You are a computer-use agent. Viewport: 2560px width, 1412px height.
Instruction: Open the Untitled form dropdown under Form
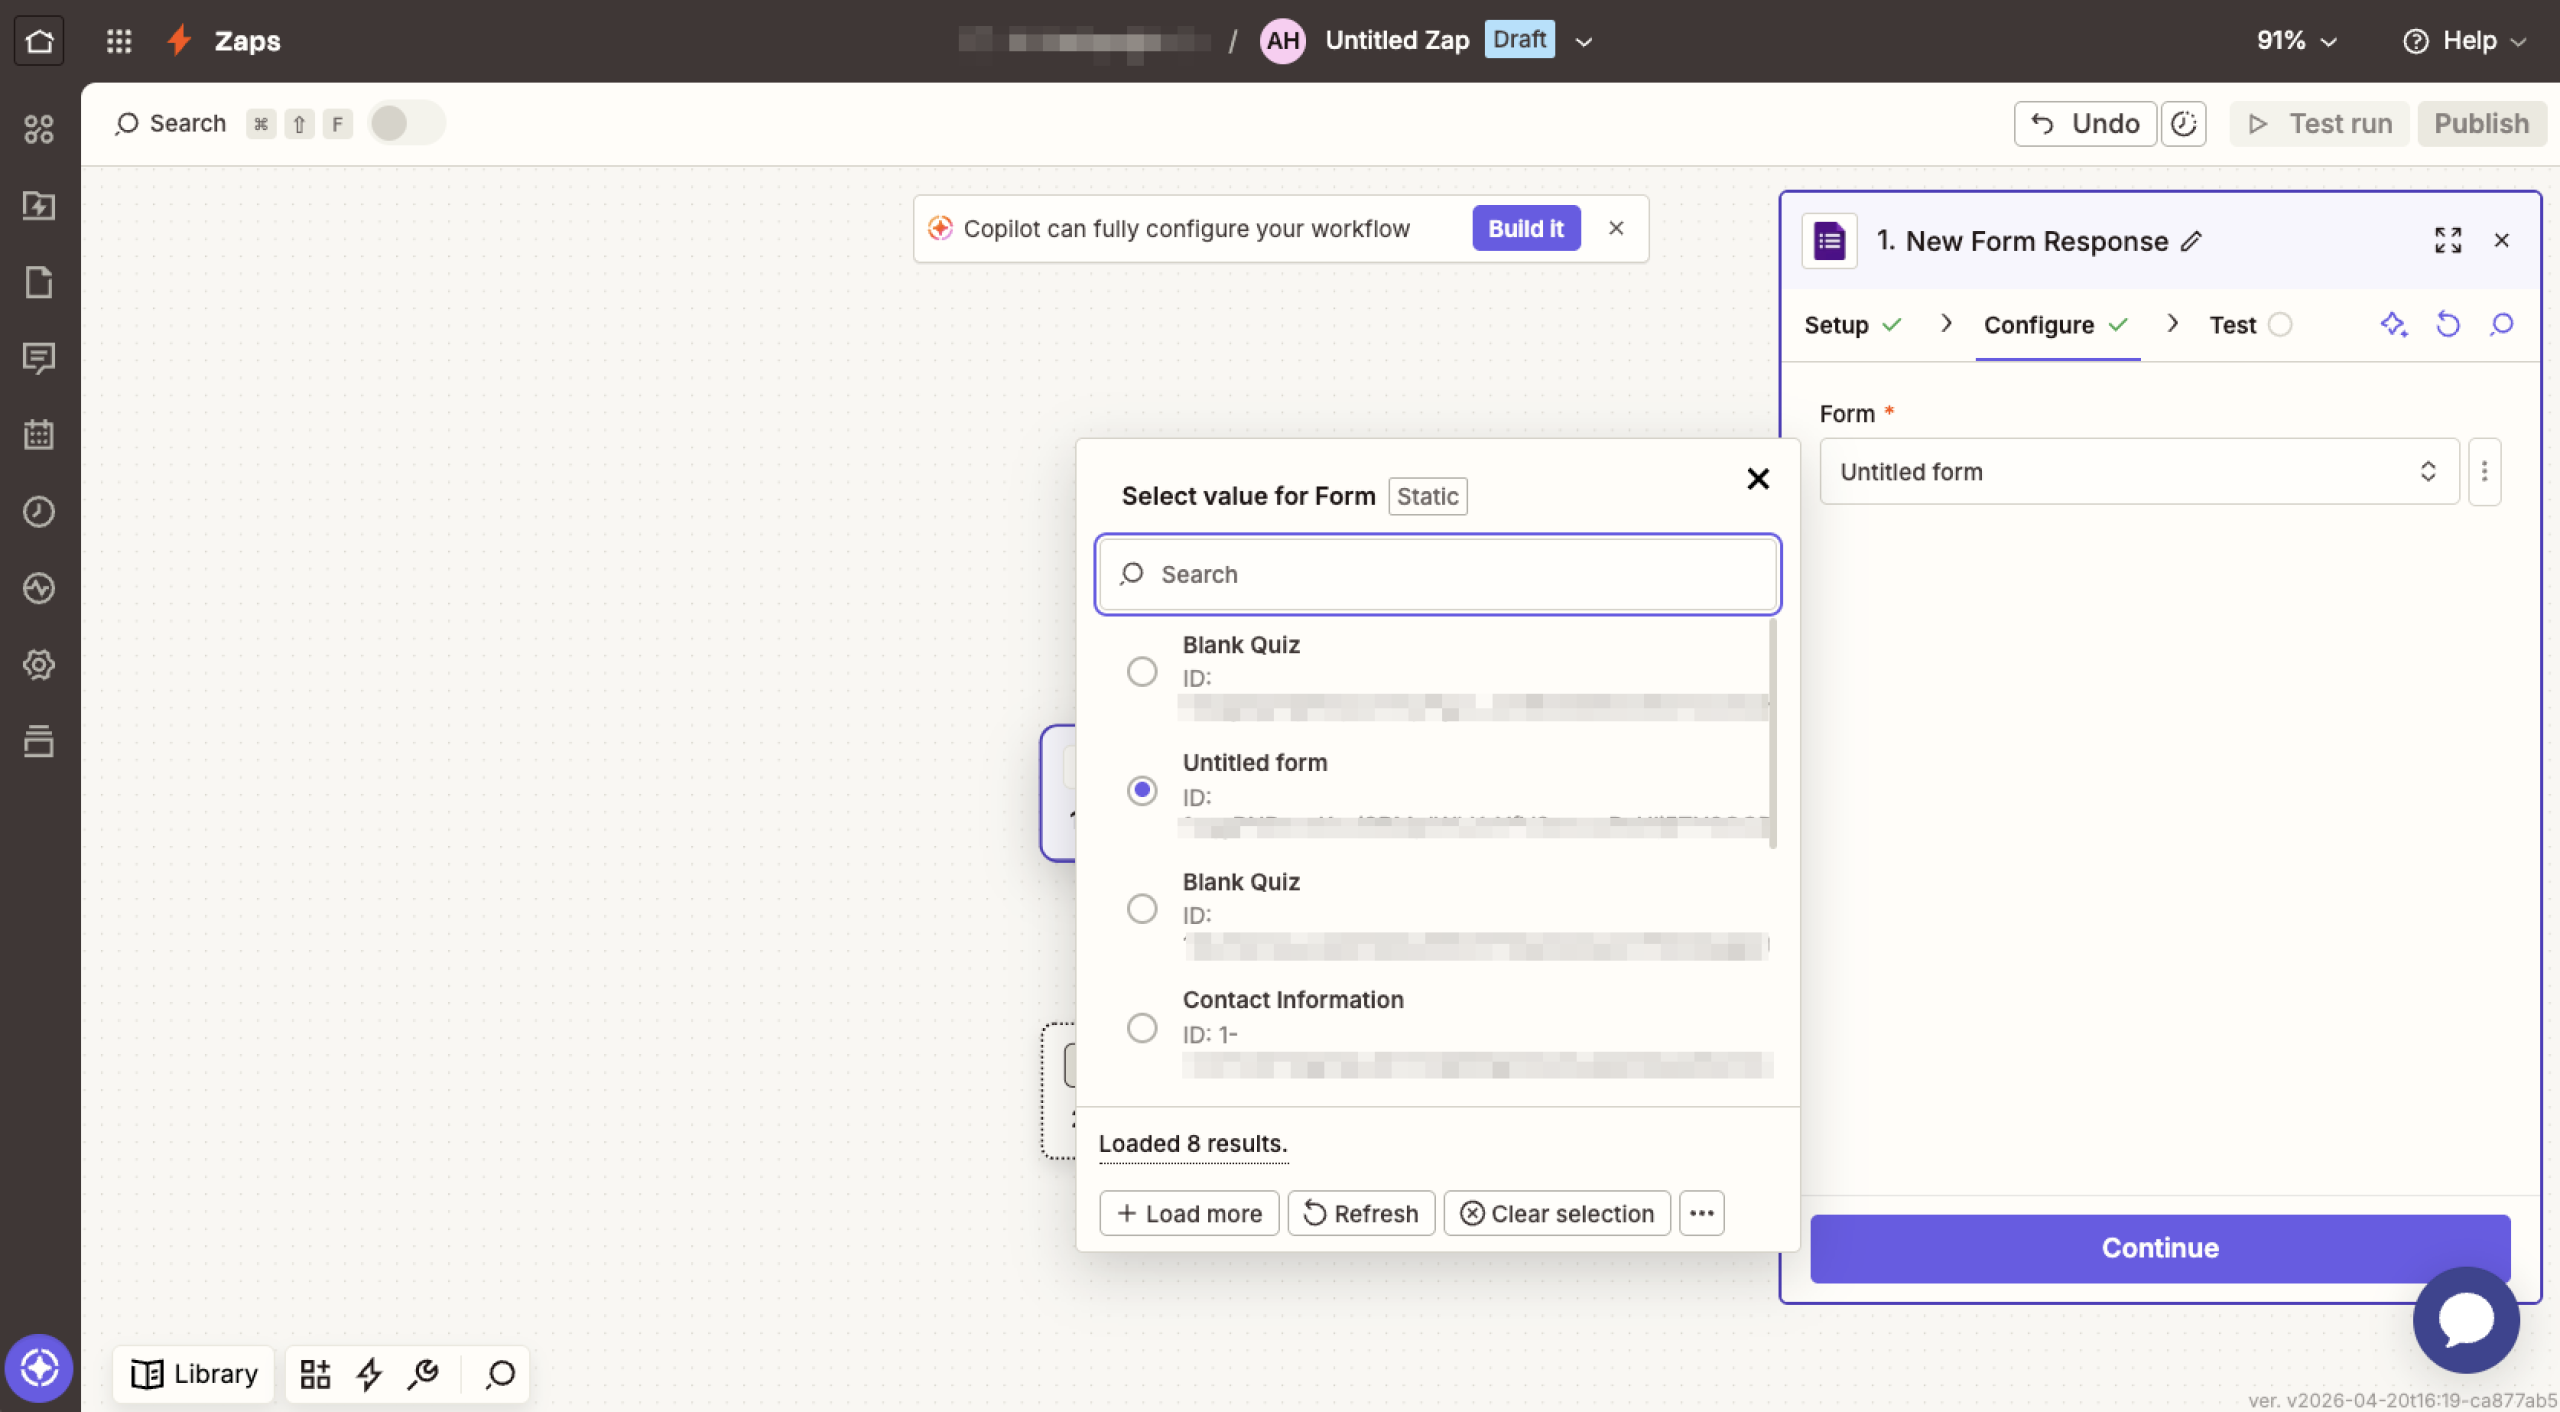point(2137,471)
